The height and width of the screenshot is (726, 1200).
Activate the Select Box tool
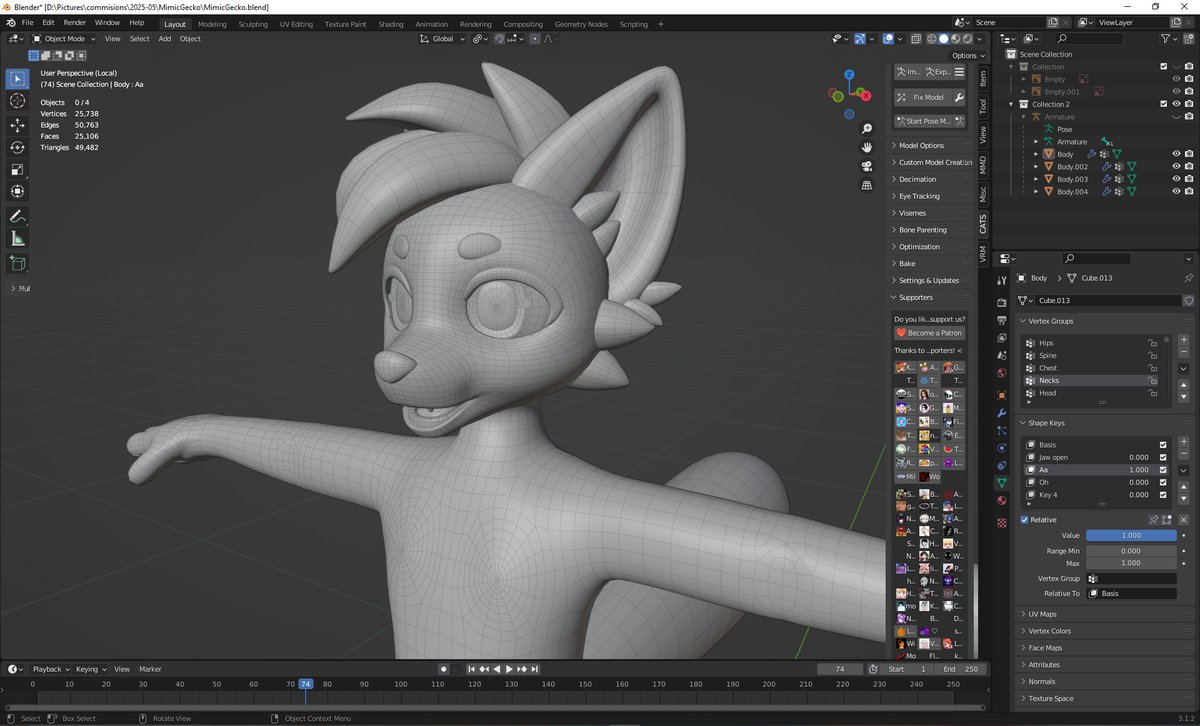18,78
